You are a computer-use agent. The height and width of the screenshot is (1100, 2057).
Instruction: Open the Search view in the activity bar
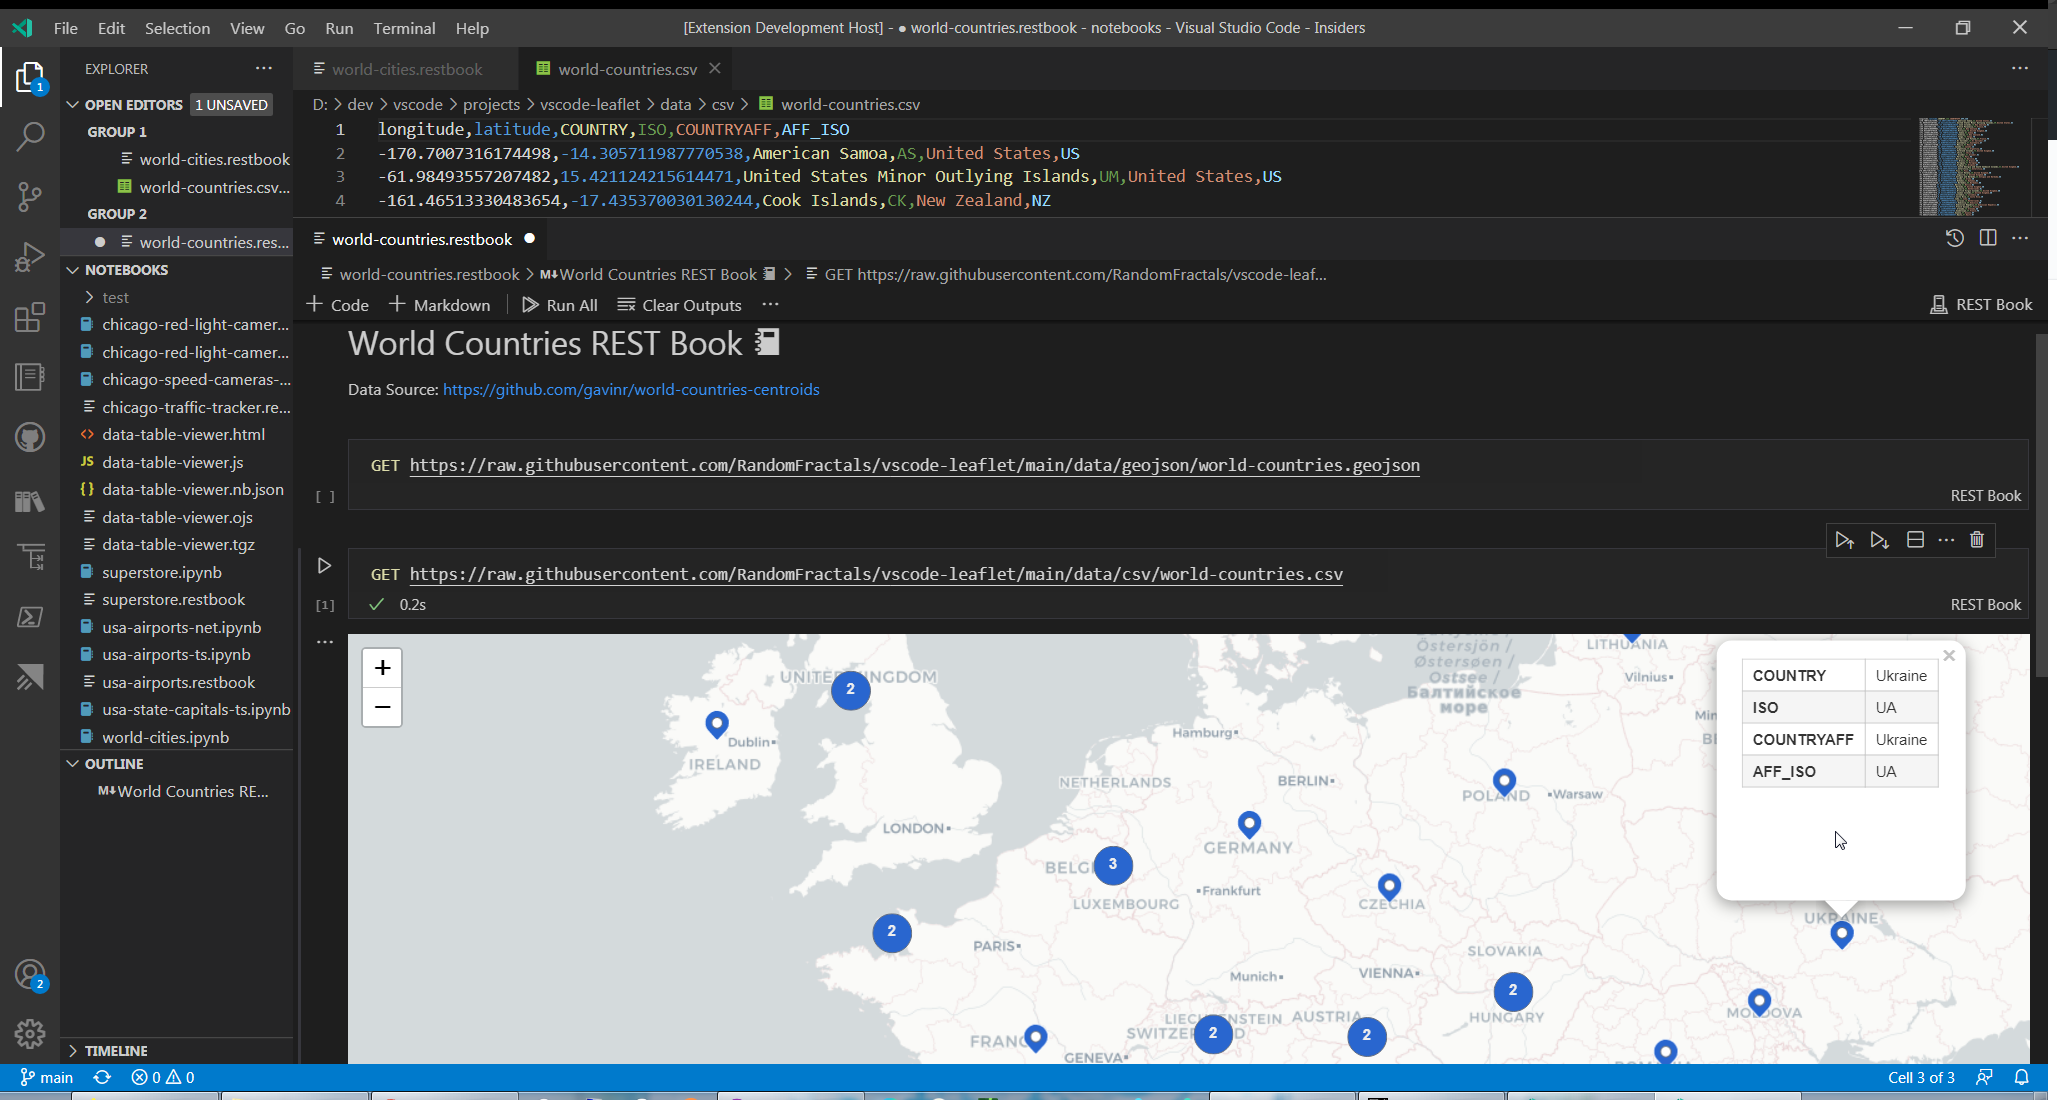(30, 136)
